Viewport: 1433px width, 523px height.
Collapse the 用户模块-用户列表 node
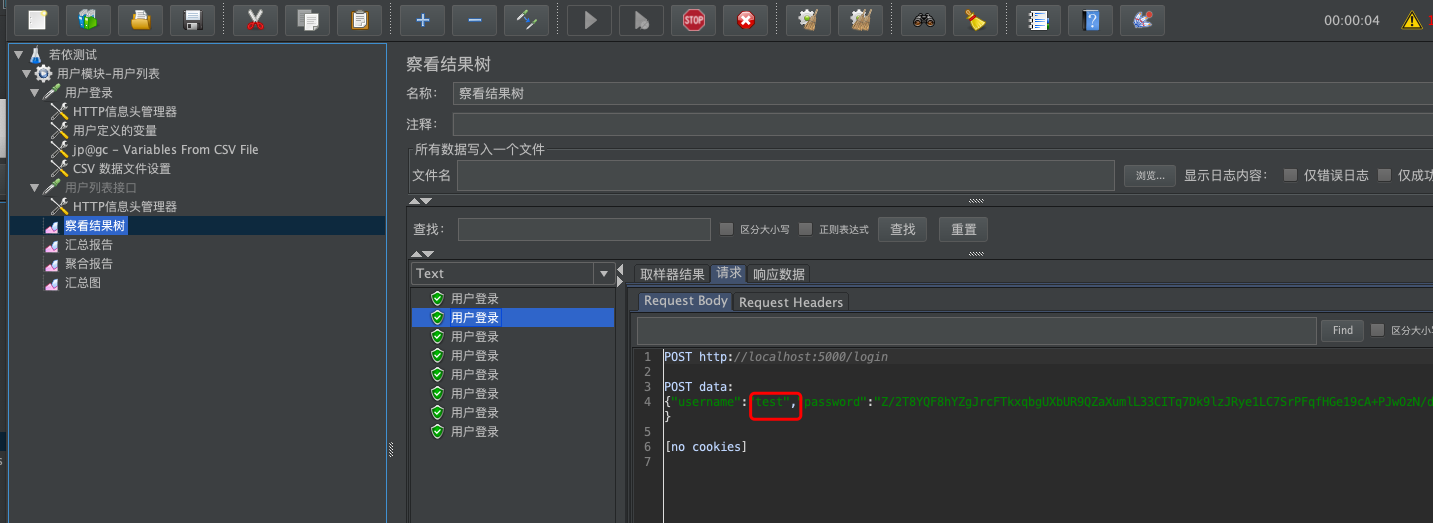click(27, 73)
